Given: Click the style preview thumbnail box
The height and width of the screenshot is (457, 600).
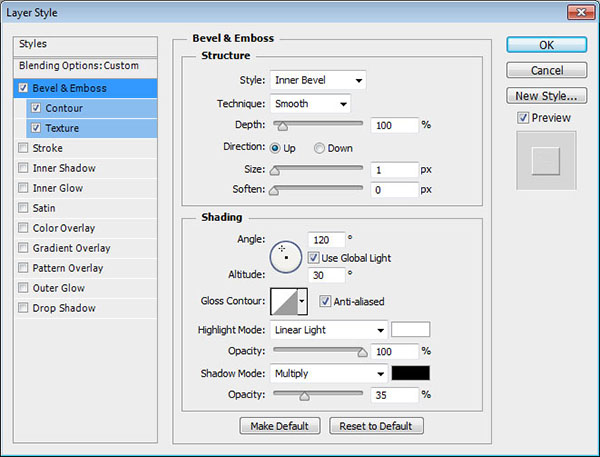Looking at the screenshot, I should coord(546,160).
